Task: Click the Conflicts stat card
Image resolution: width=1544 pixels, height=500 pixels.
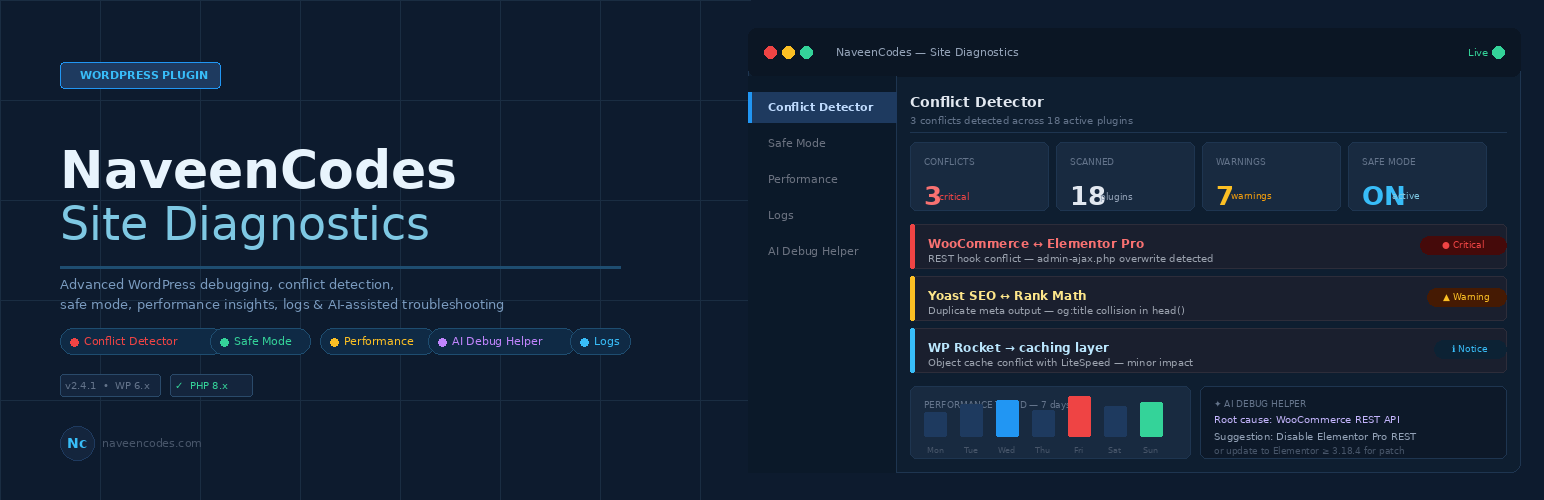Action: (979, 176)
